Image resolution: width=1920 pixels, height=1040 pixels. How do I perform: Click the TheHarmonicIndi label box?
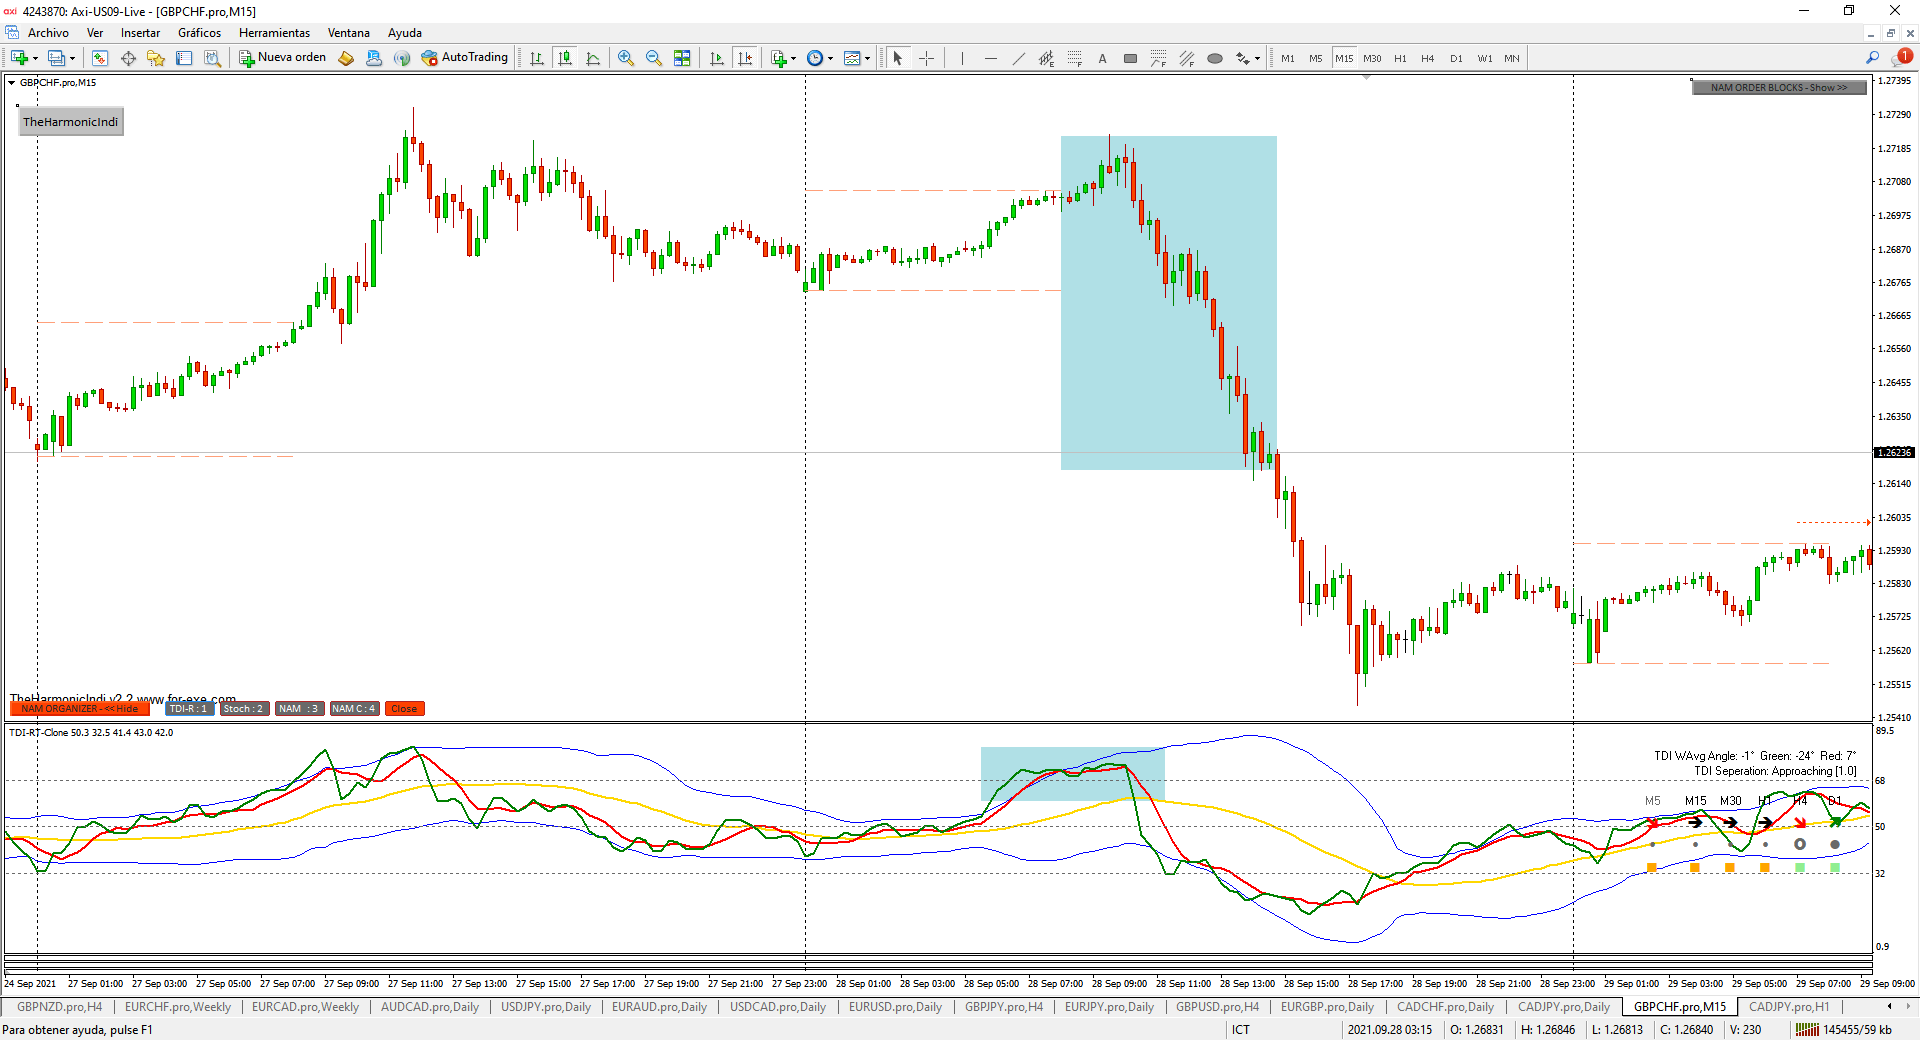71,122
